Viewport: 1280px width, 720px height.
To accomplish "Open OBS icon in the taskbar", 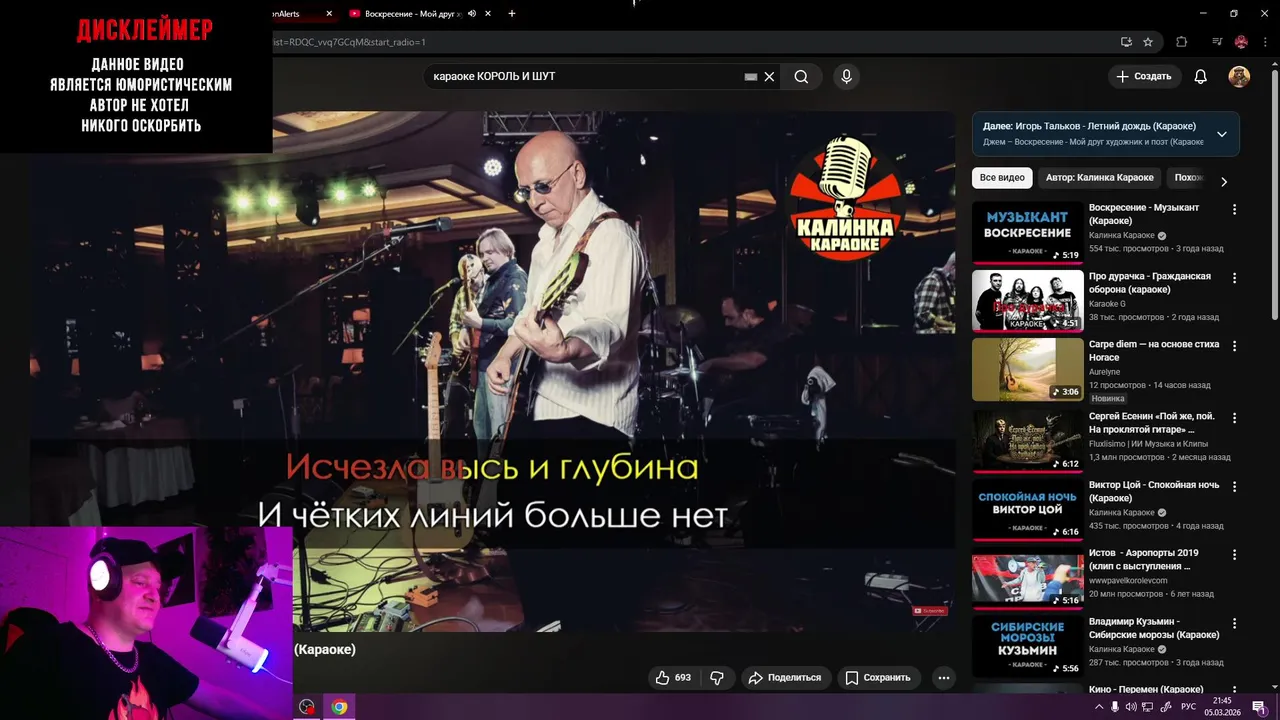I will (307, 707).
